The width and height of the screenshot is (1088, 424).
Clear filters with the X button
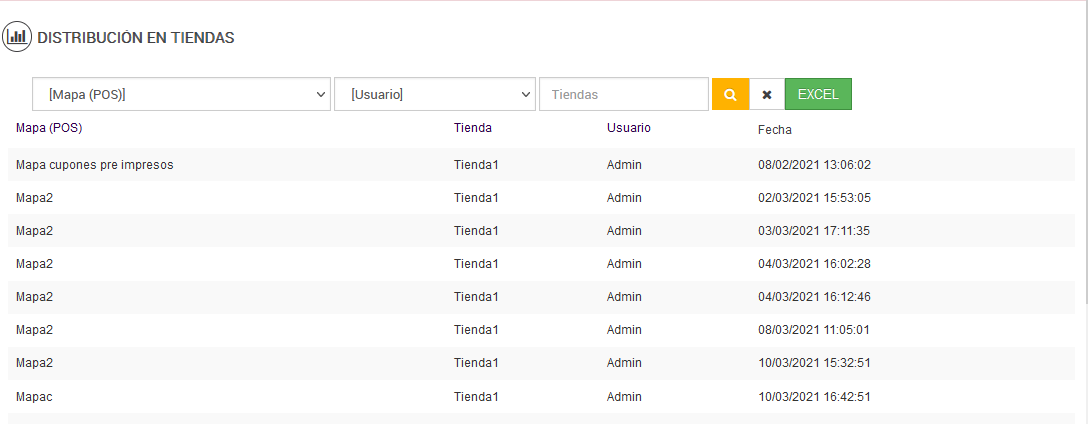pyautogui.click(x=767, y=95)
